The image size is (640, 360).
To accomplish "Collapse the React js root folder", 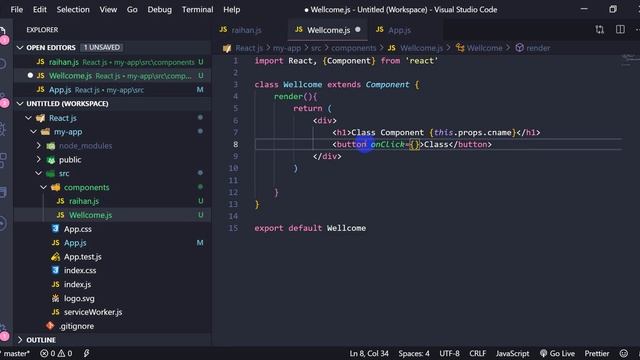I will pyautogui.click(x=28, y=118).
